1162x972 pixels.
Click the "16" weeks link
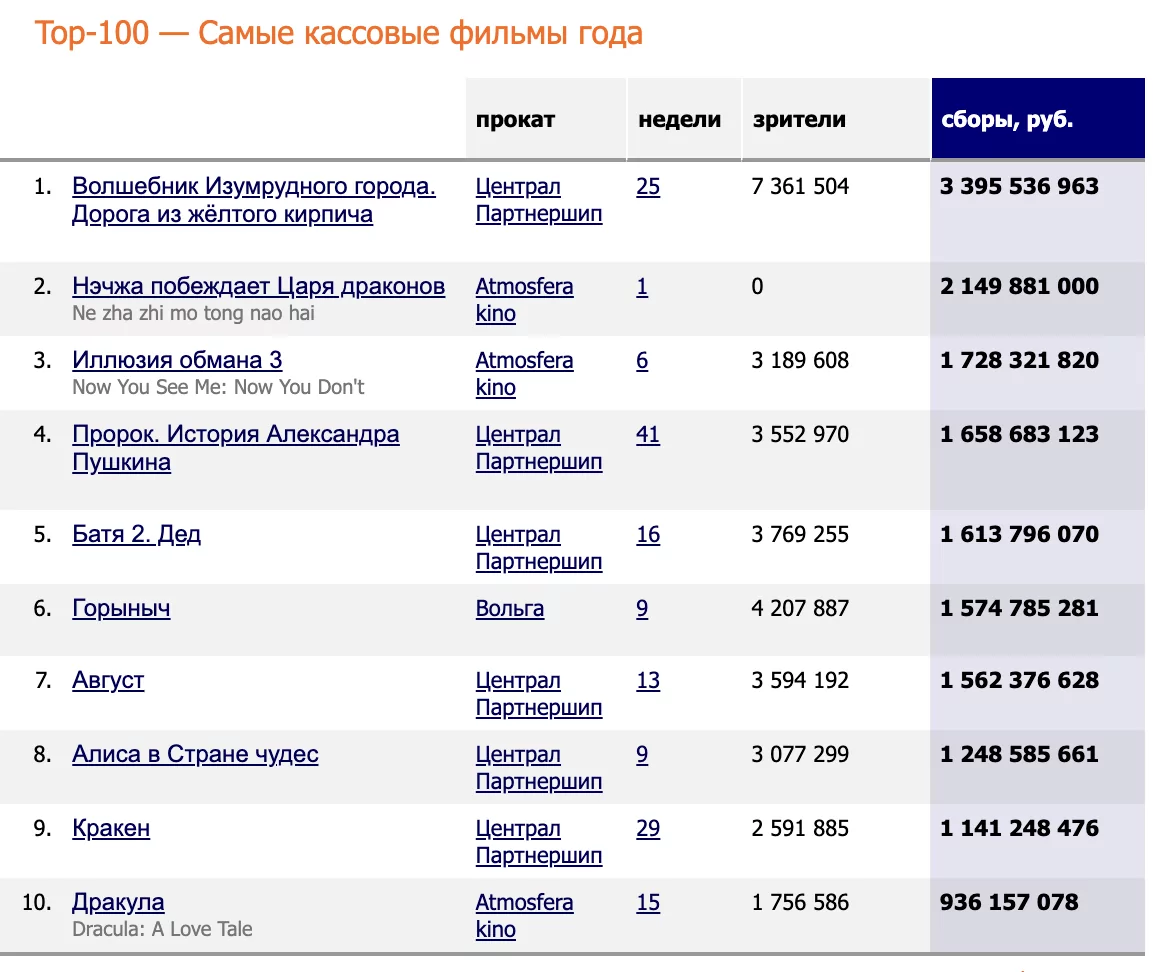pos(647,535)
